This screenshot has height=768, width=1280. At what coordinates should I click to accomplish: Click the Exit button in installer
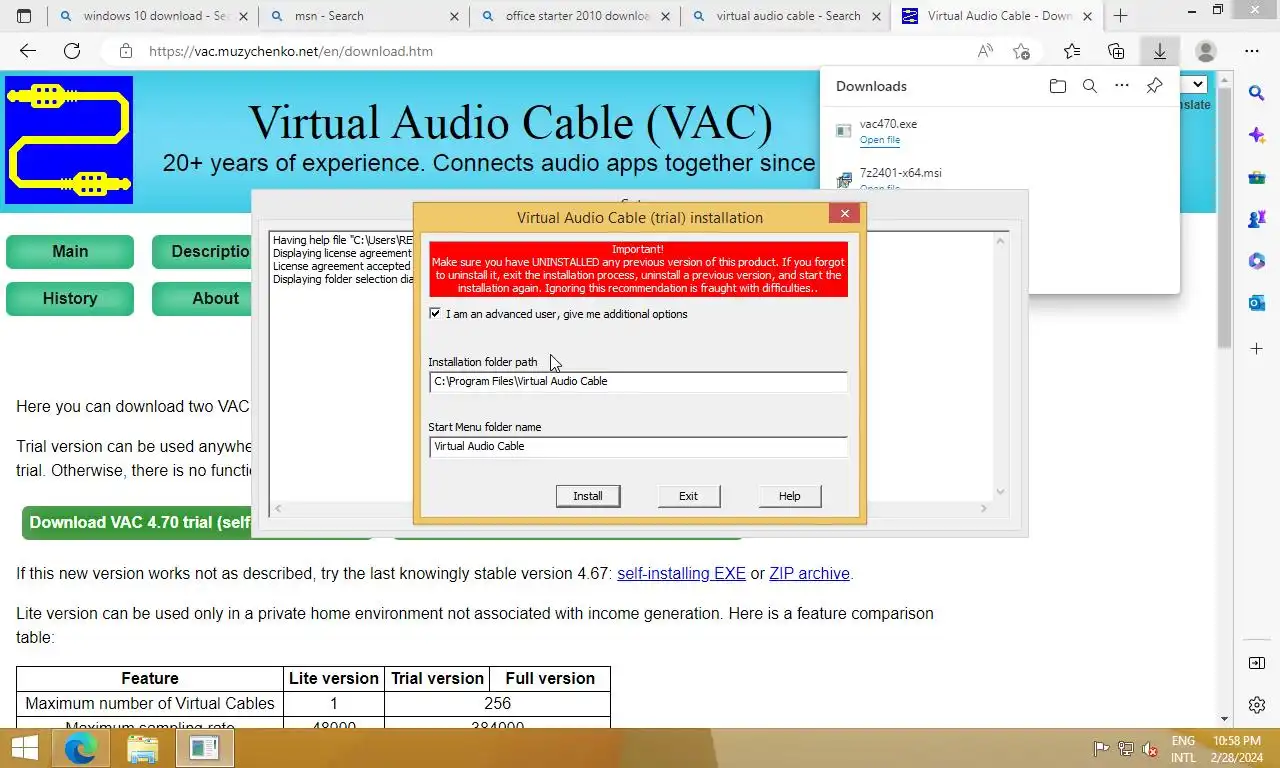[x=688, y=496]
